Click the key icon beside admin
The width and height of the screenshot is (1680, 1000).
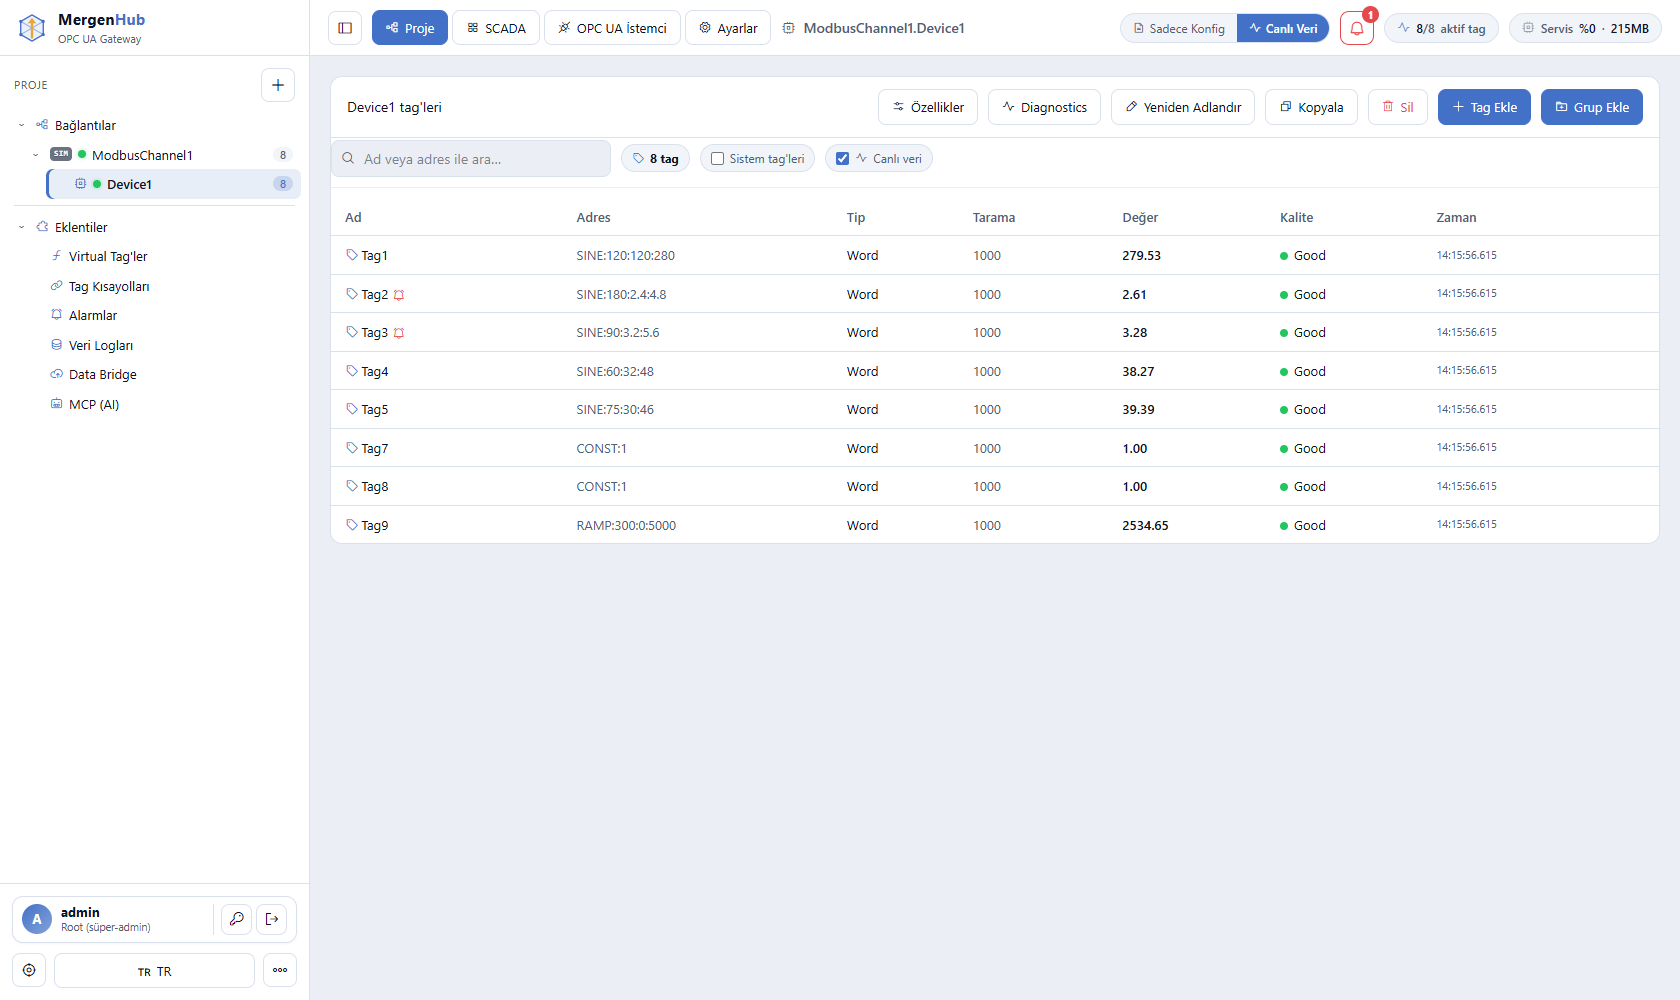237,919
